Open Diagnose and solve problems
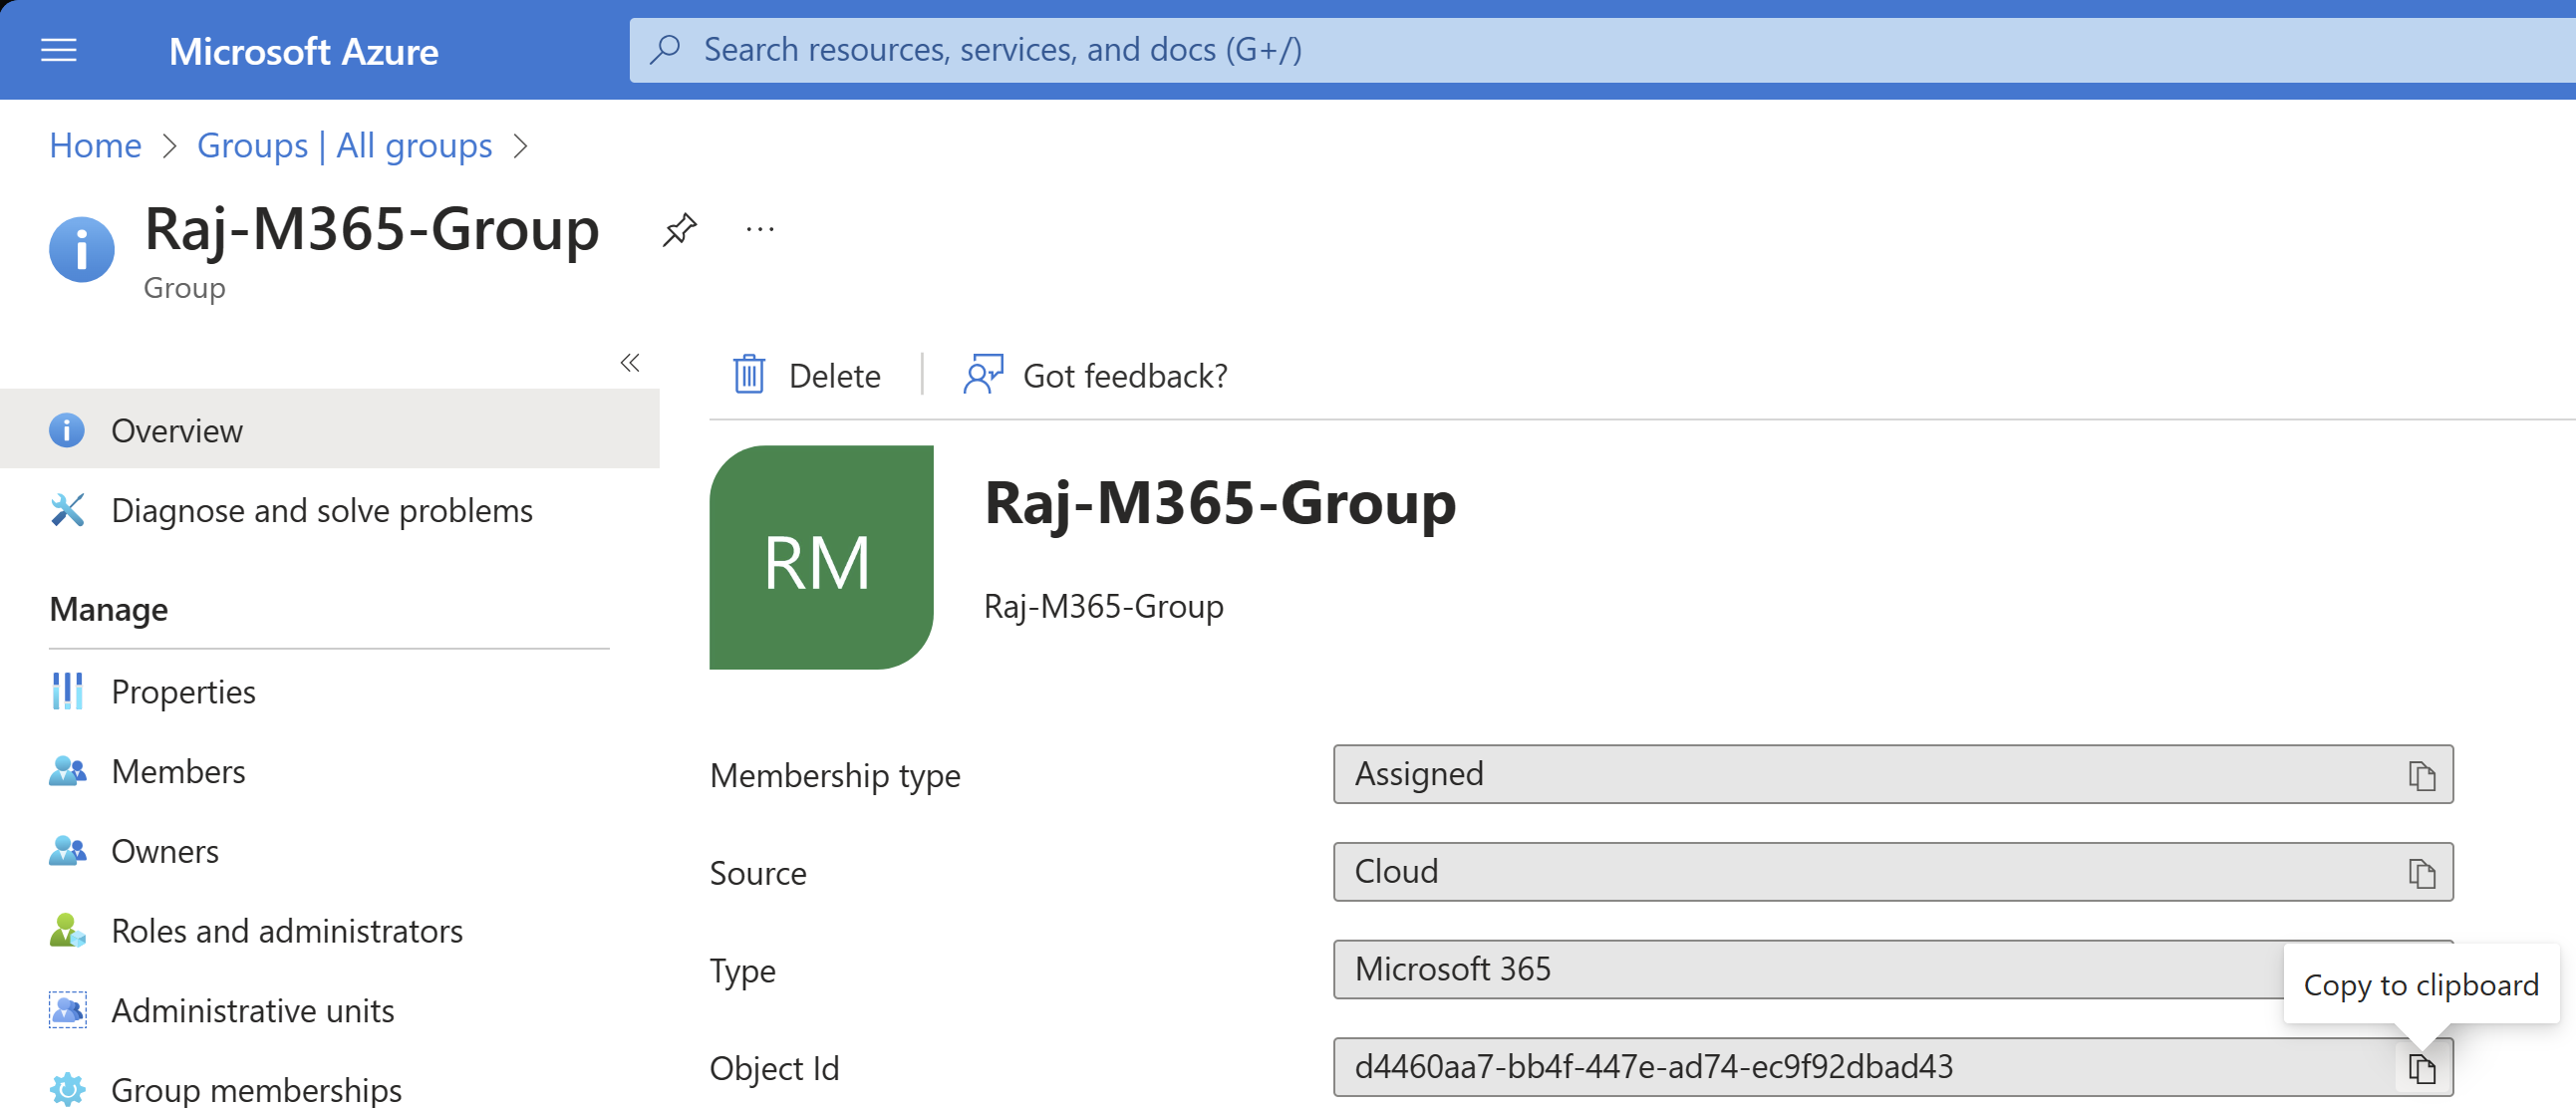 point(321,510)
